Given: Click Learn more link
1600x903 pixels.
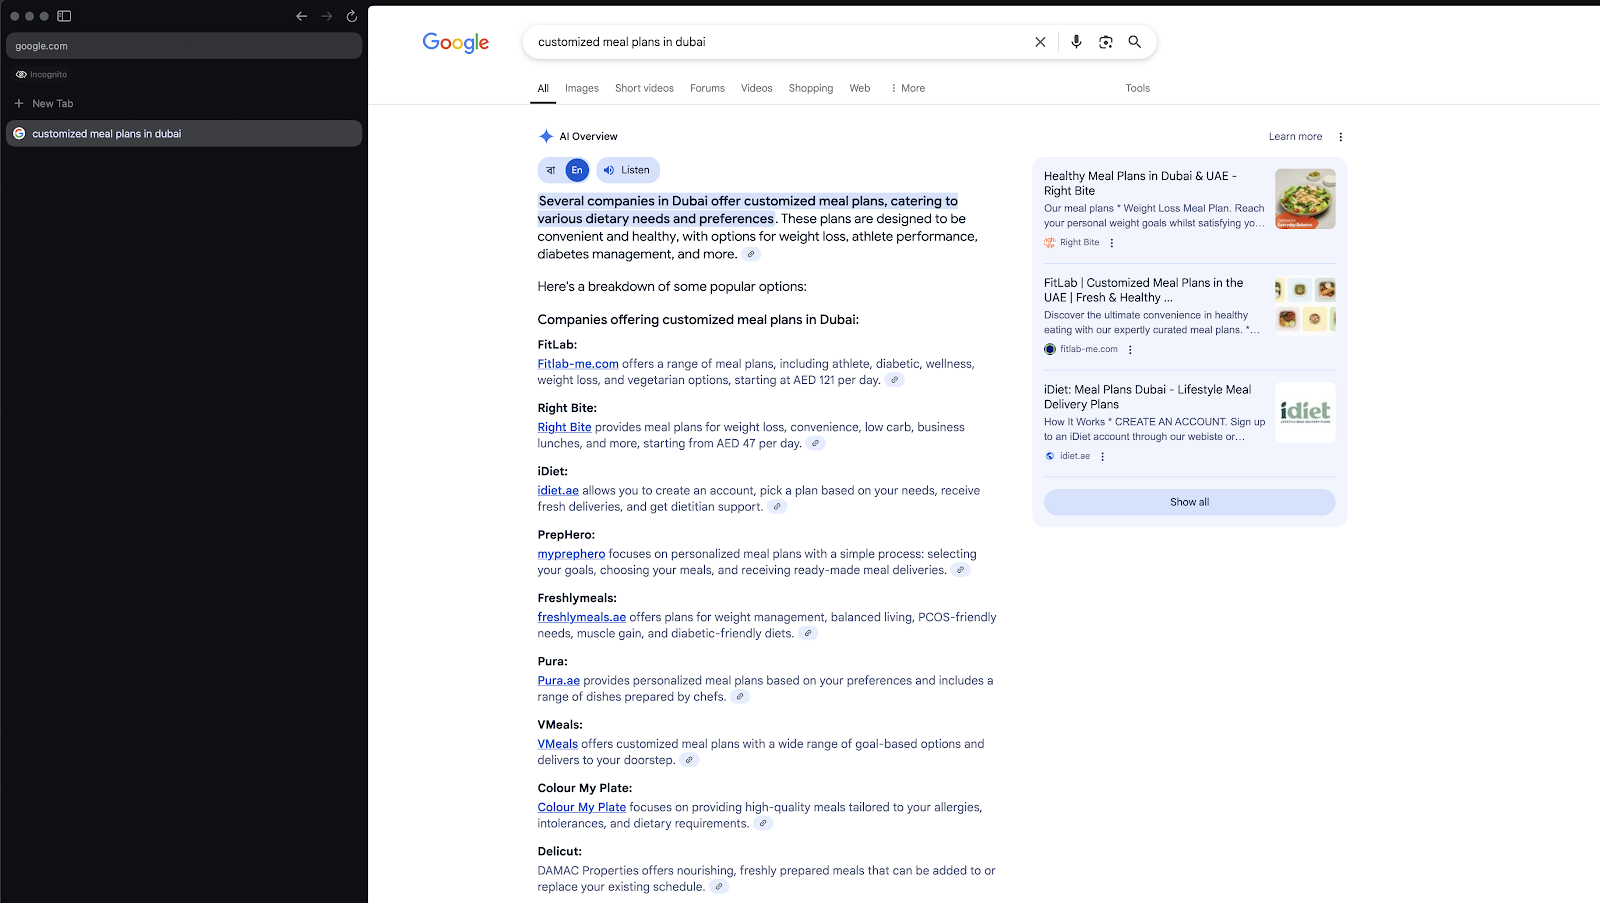Looking at the screenshot, I should (1295, 137).
